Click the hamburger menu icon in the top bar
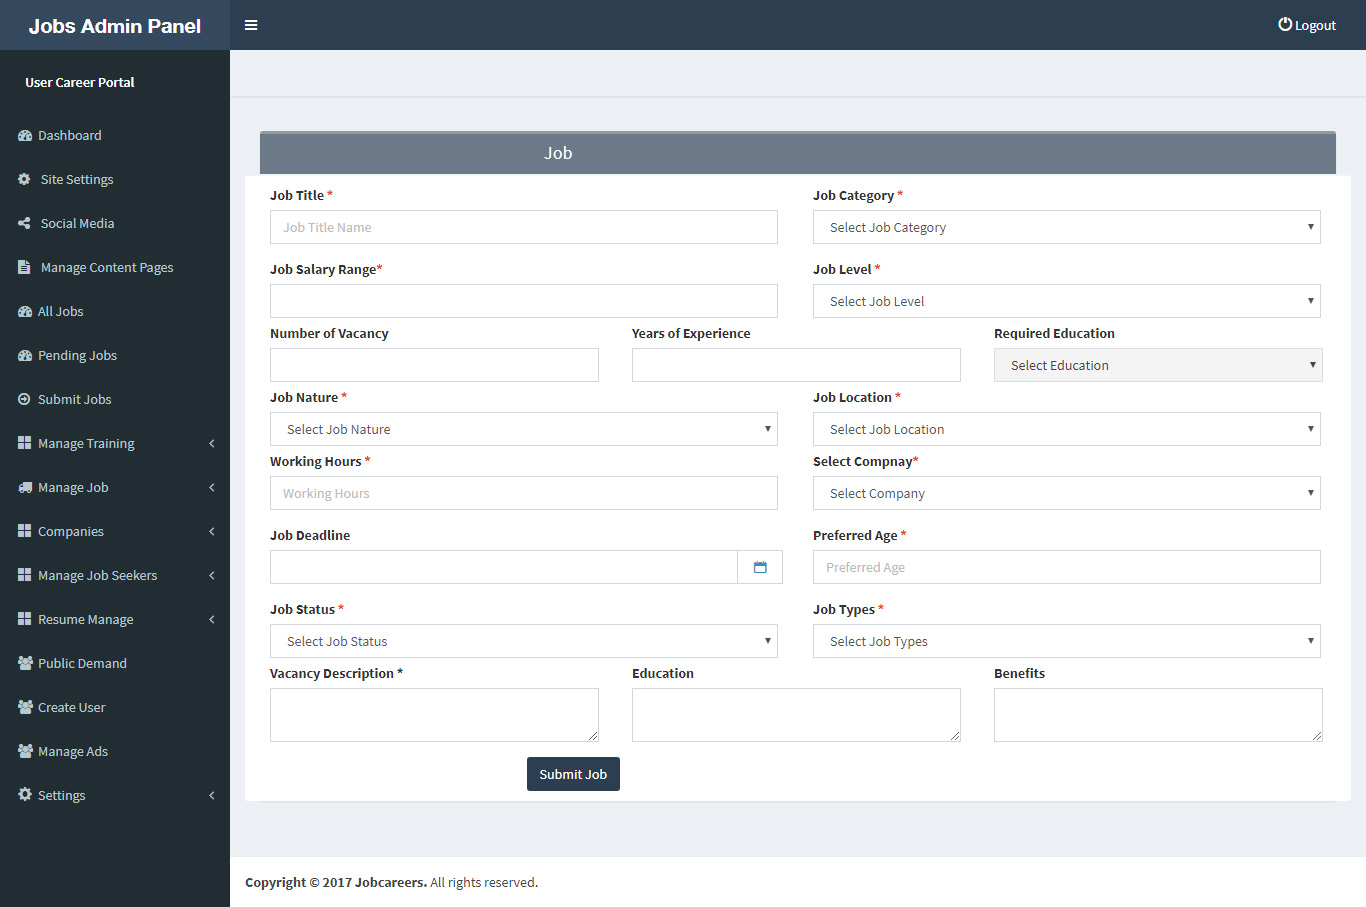 [x=250, y=24]
